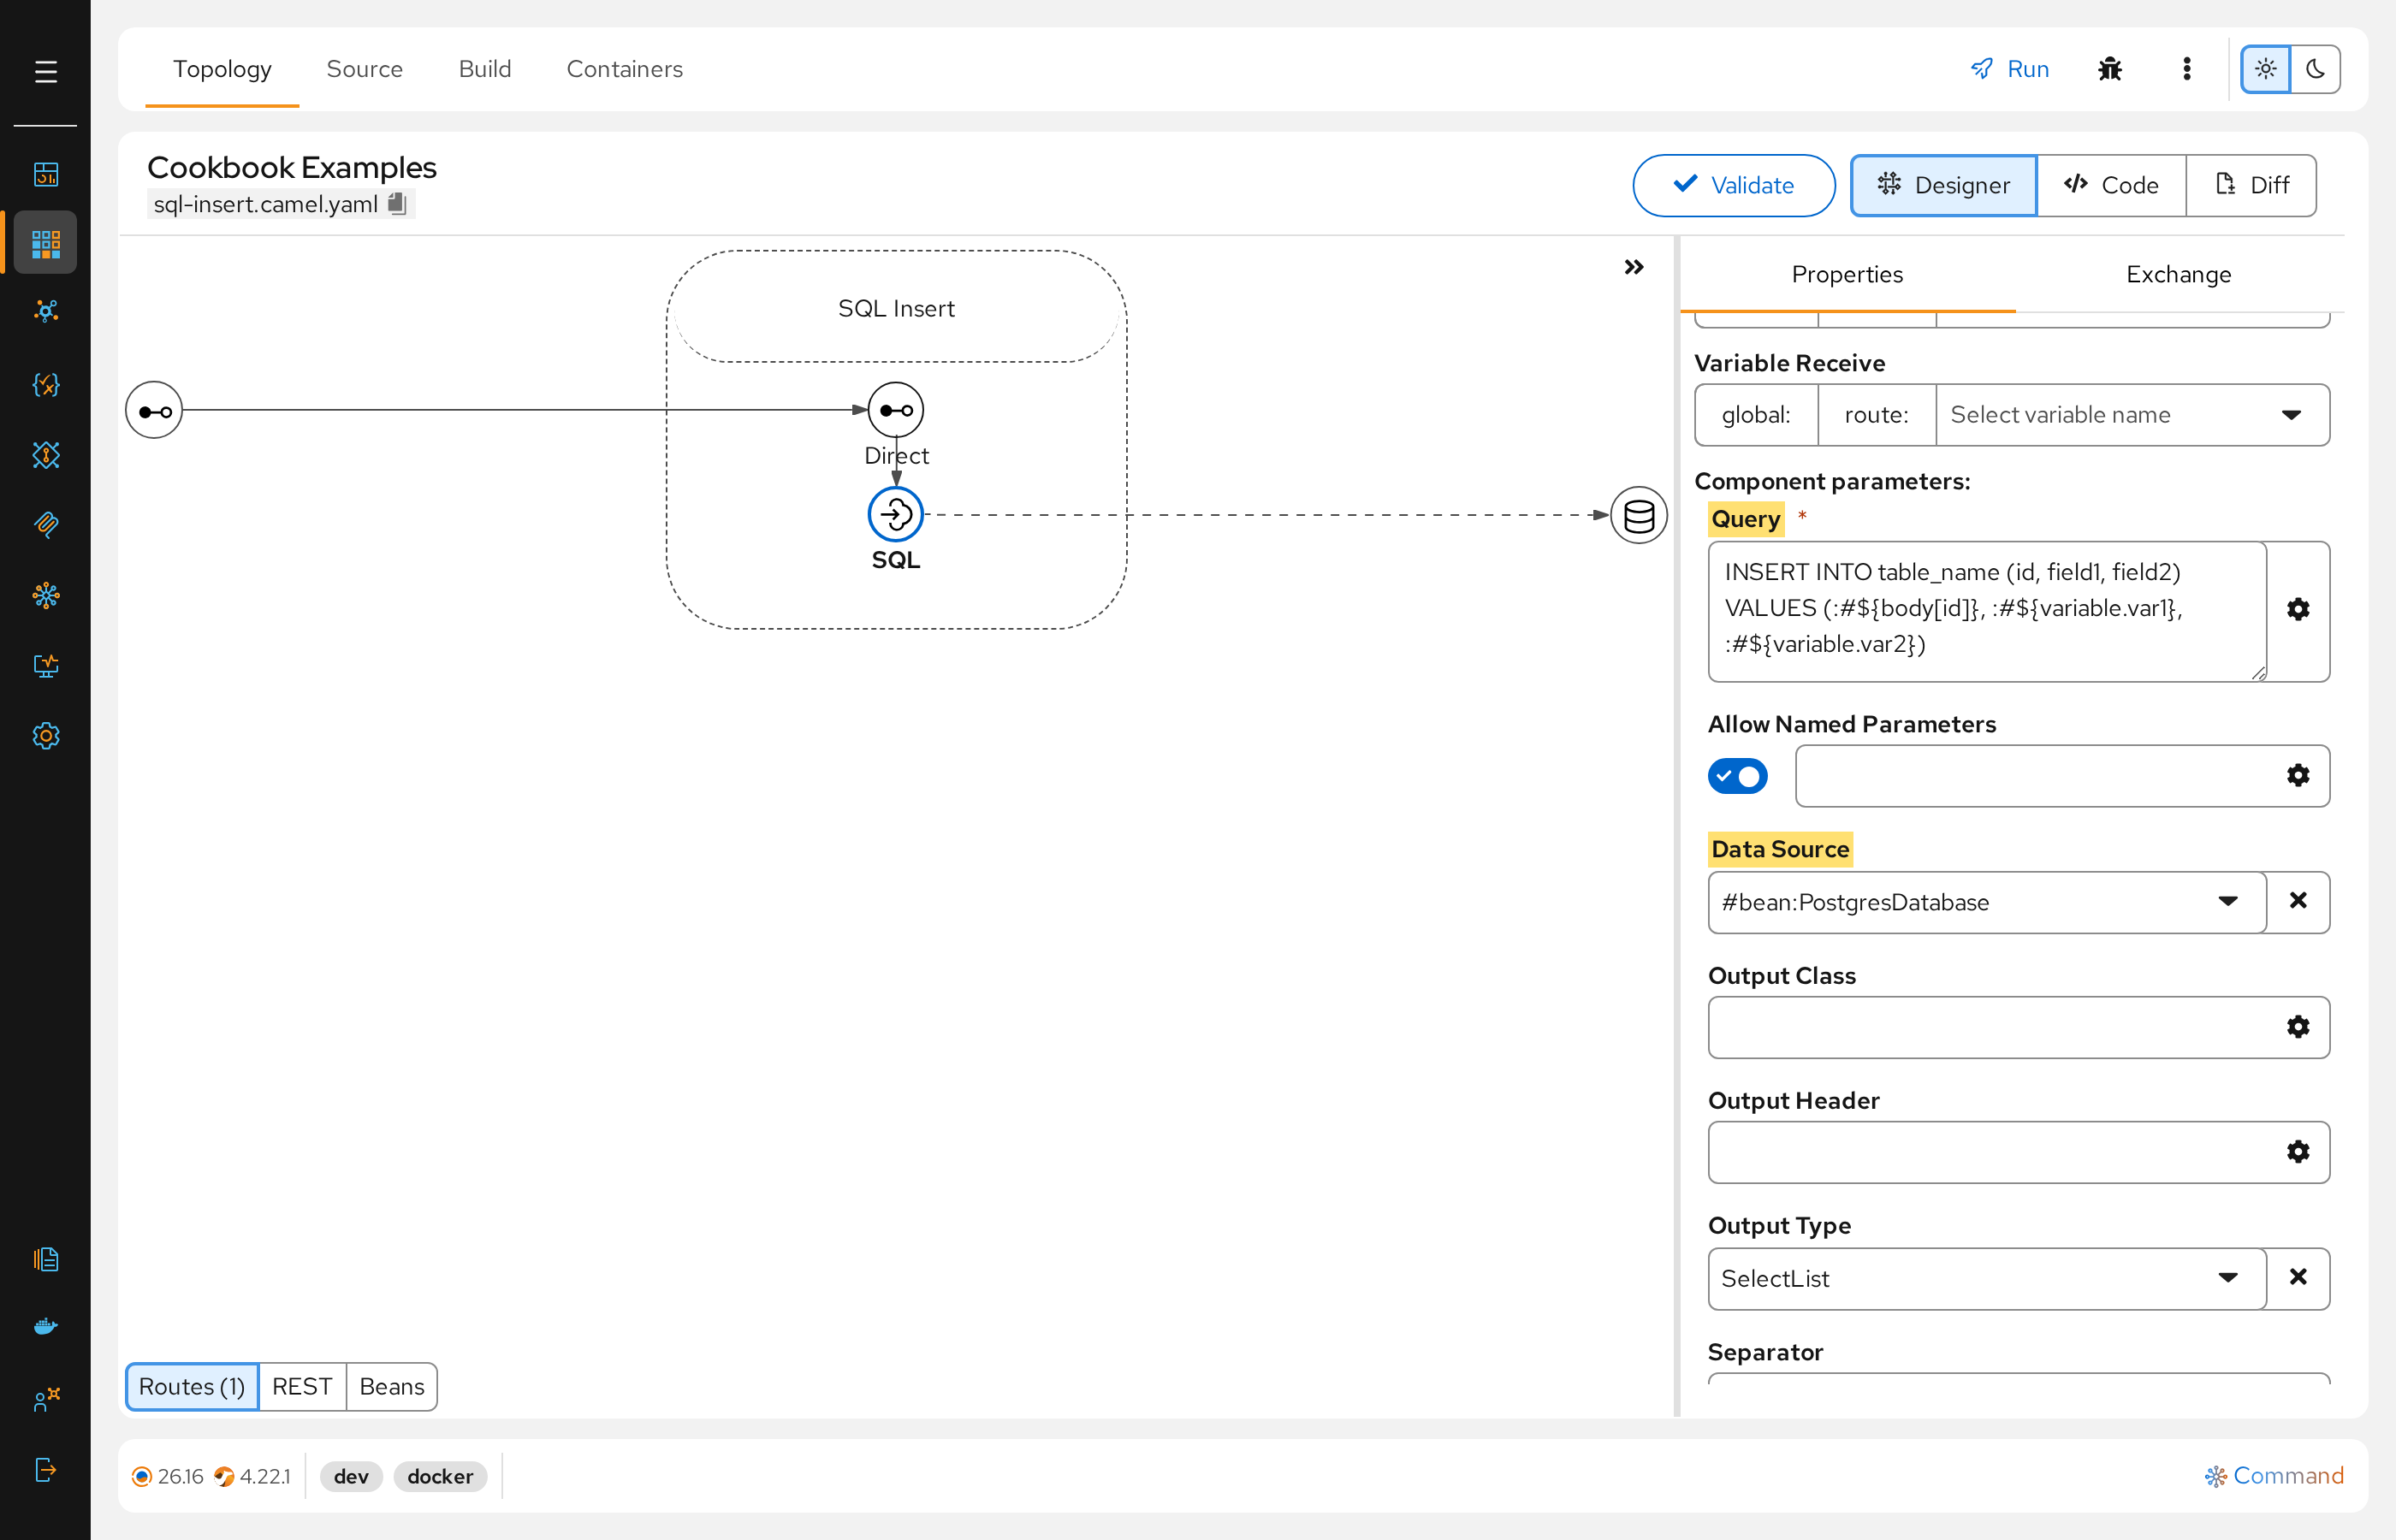The image size is (2396, 1540).
Task: Open the Command link in status bar
Action: (2275, 1476)
